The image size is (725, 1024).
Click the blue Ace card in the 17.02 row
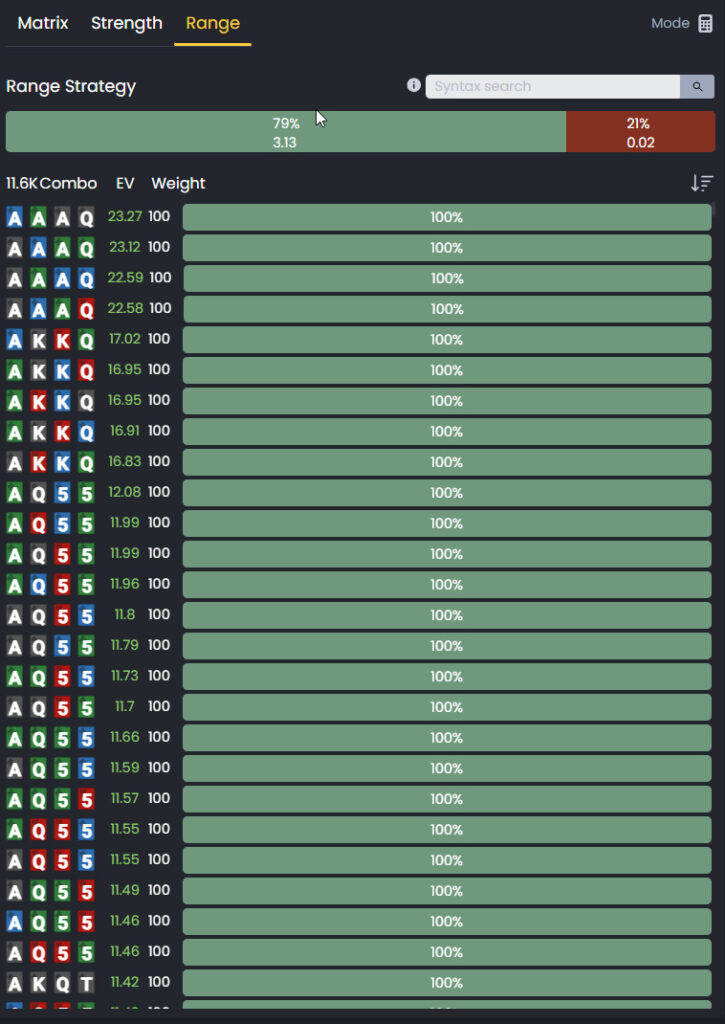(15, 340)
